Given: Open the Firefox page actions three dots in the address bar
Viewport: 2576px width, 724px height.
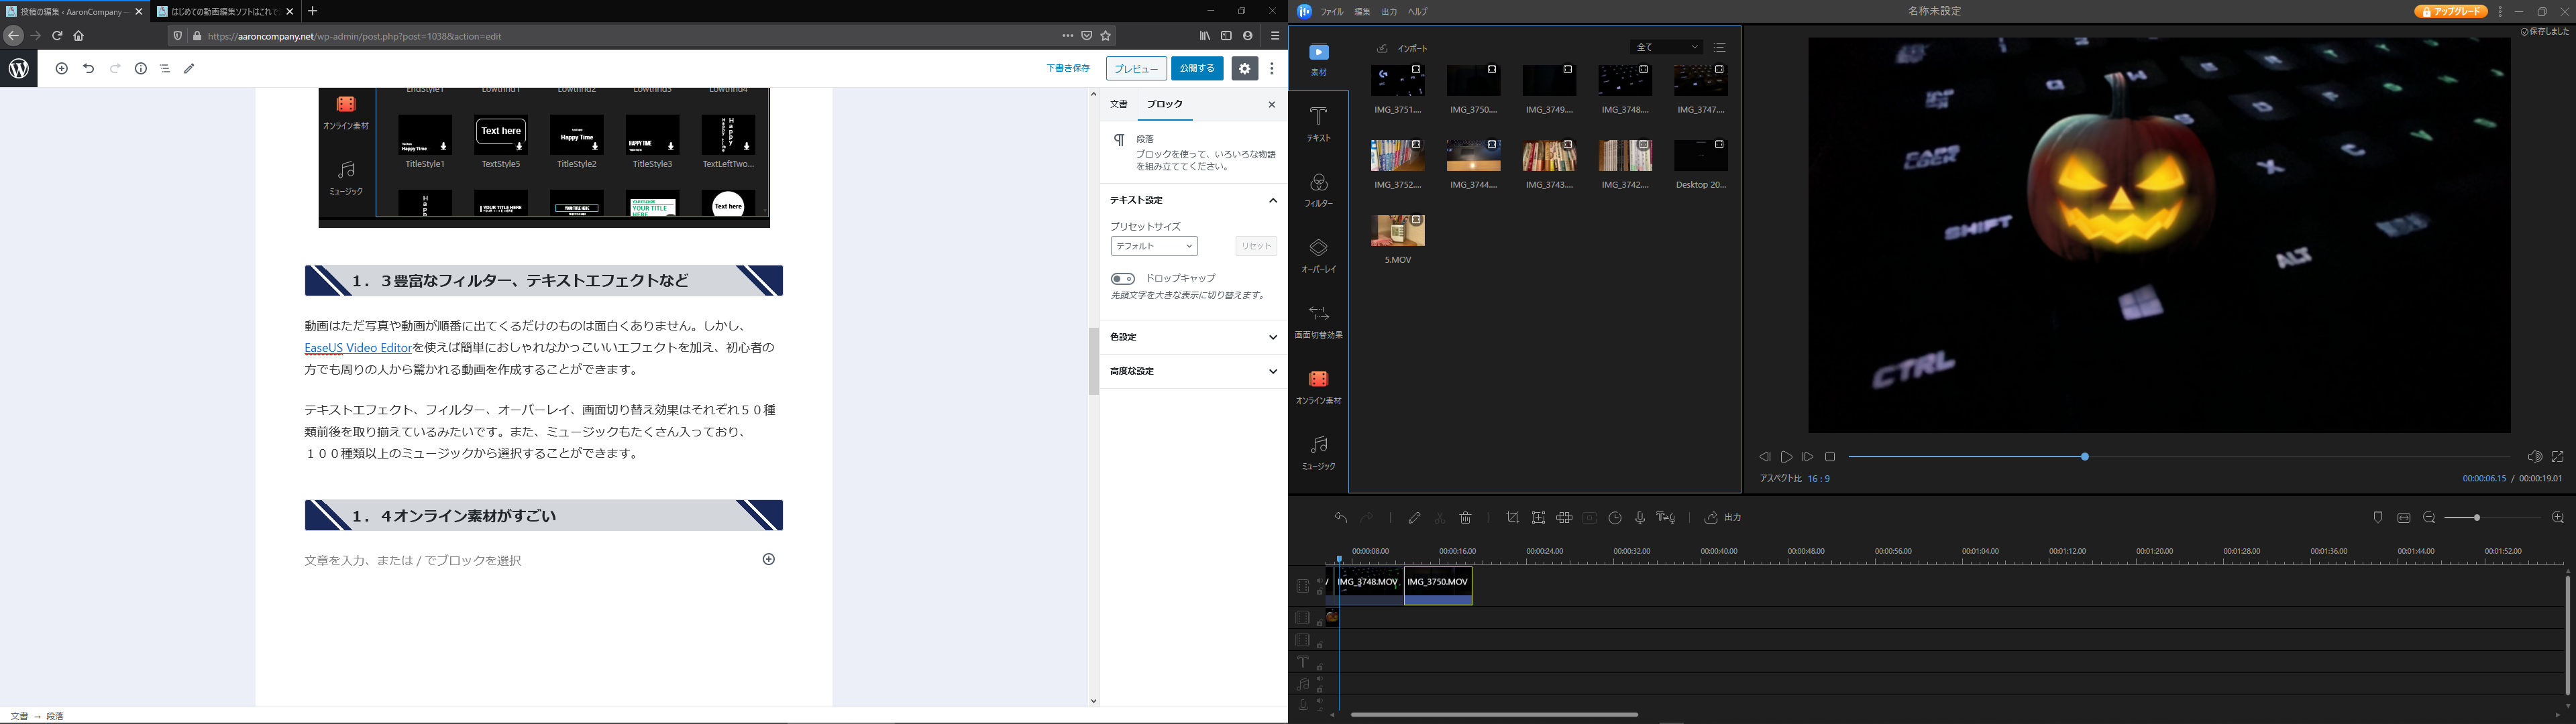Looking at the screenshot, I should 1067,36.
